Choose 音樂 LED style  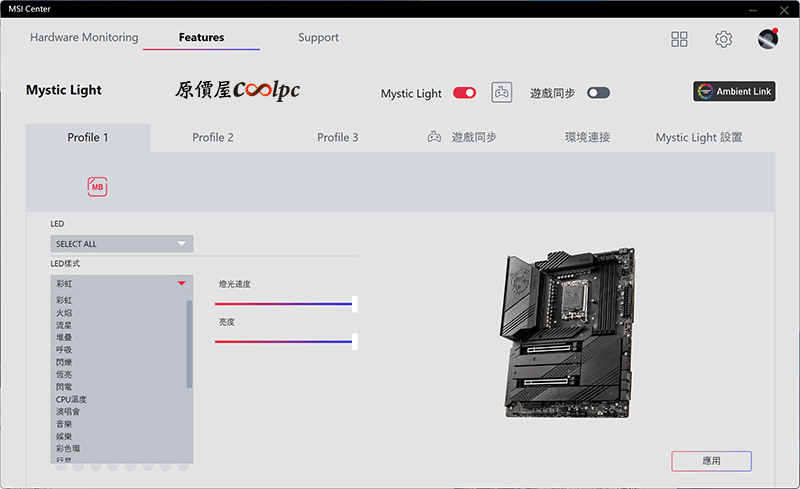[64, 424]
